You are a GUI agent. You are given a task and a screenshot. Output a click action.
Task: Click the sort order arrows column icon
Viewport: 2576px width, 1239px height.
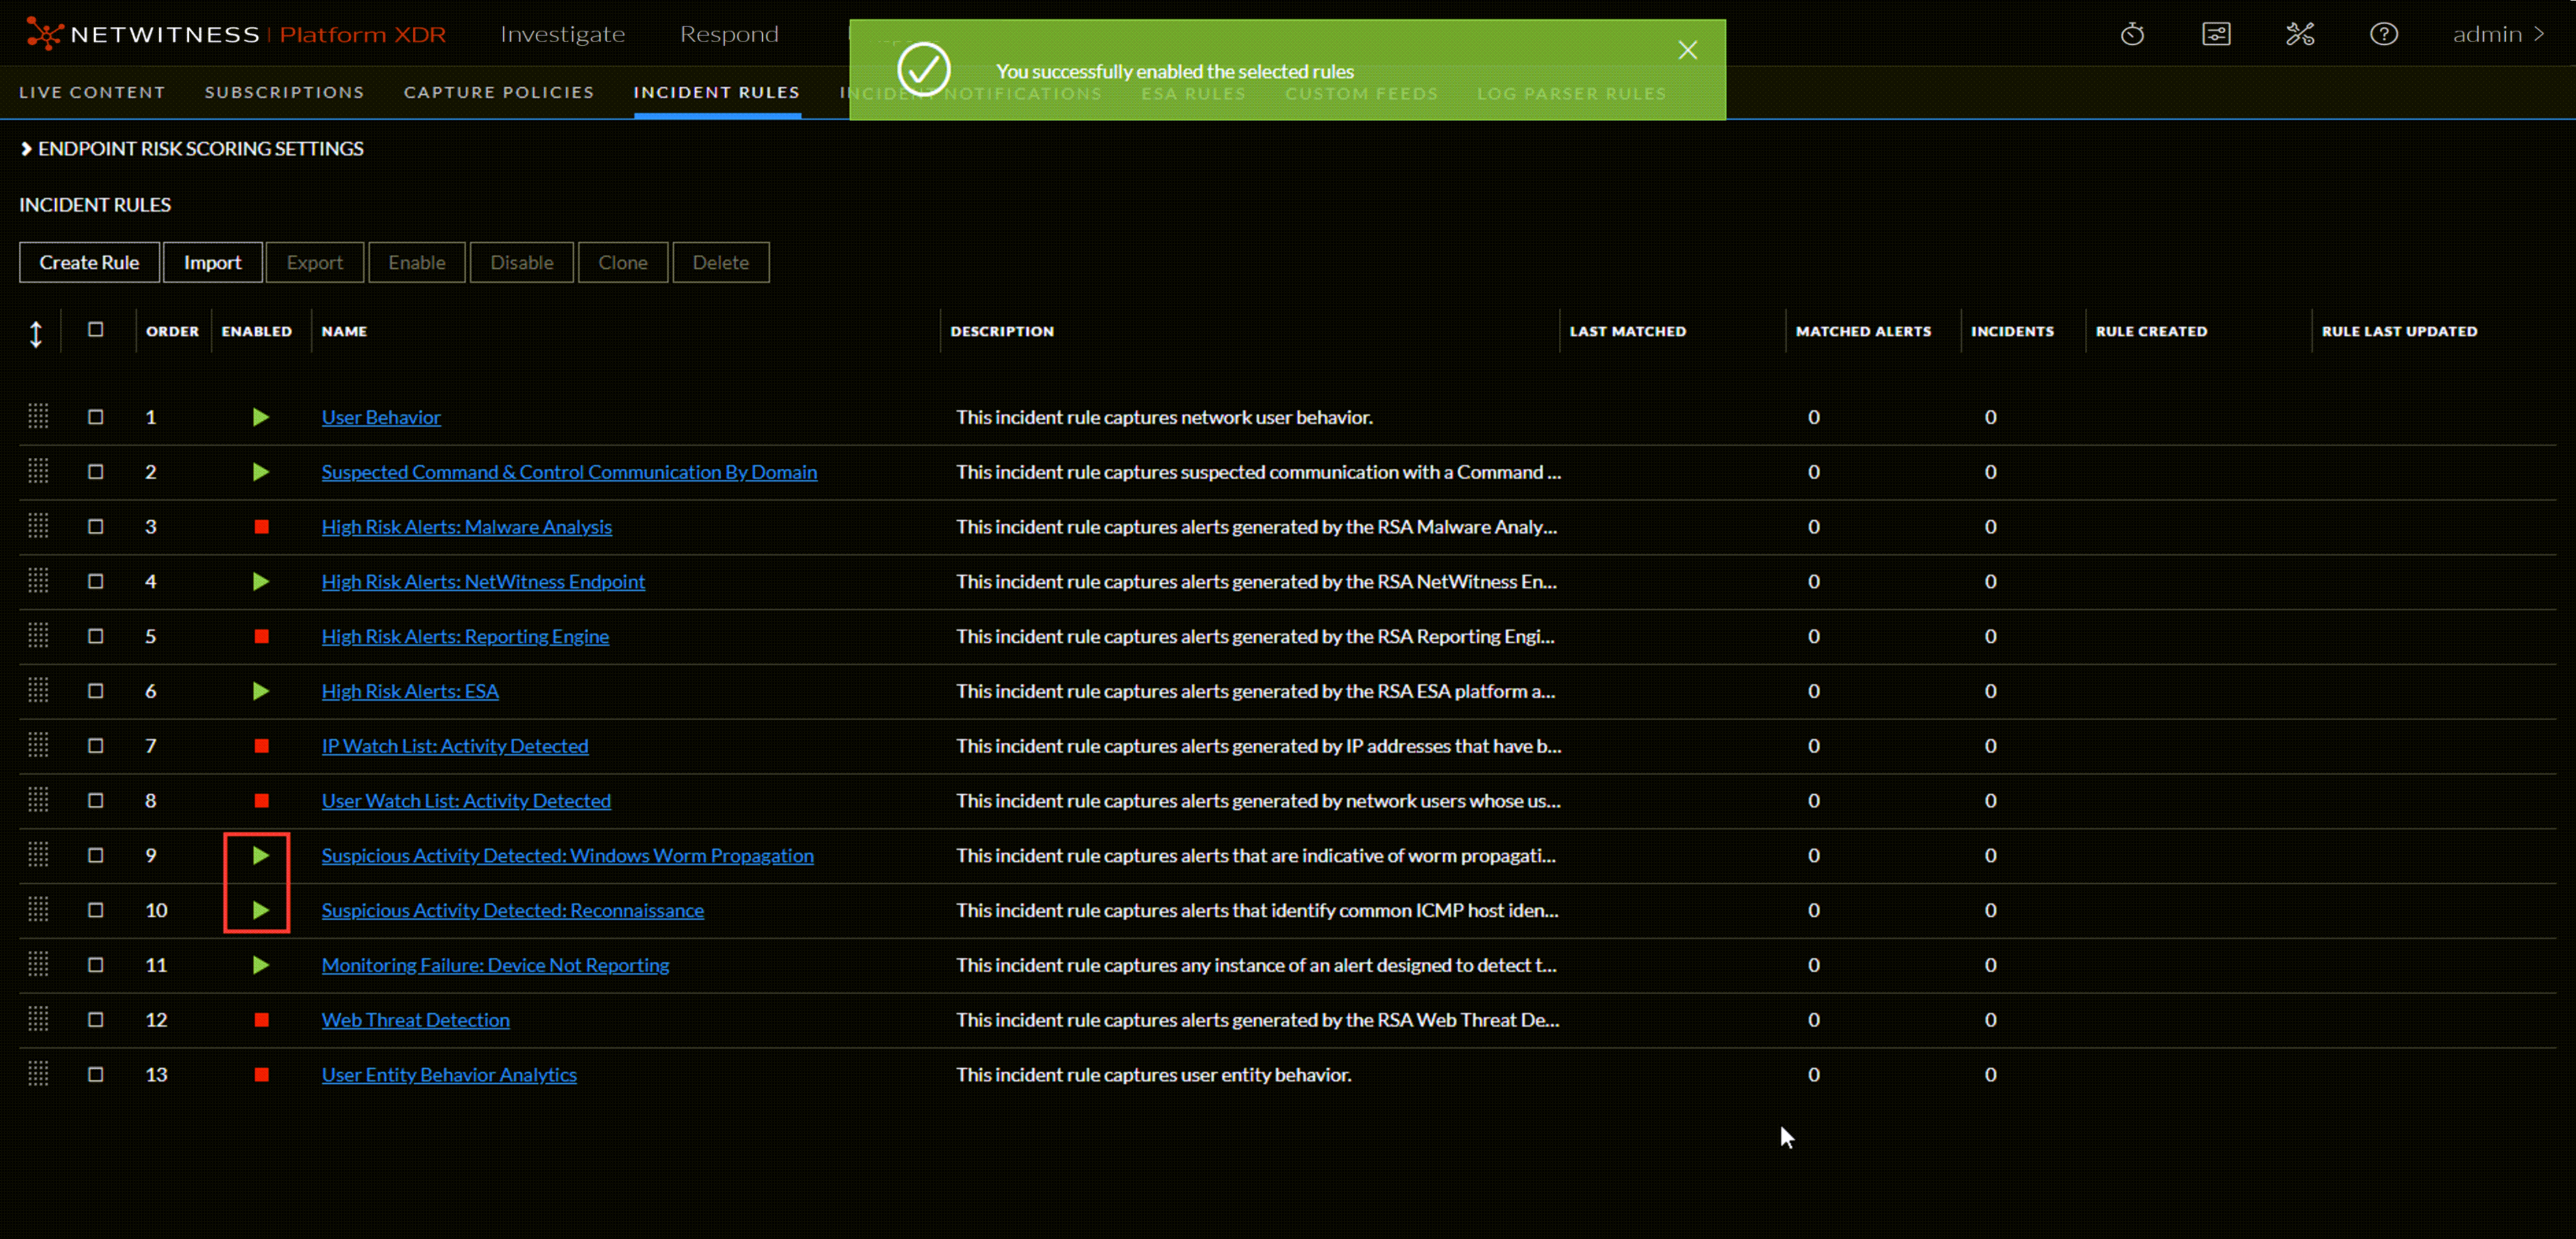coord(36,333)
